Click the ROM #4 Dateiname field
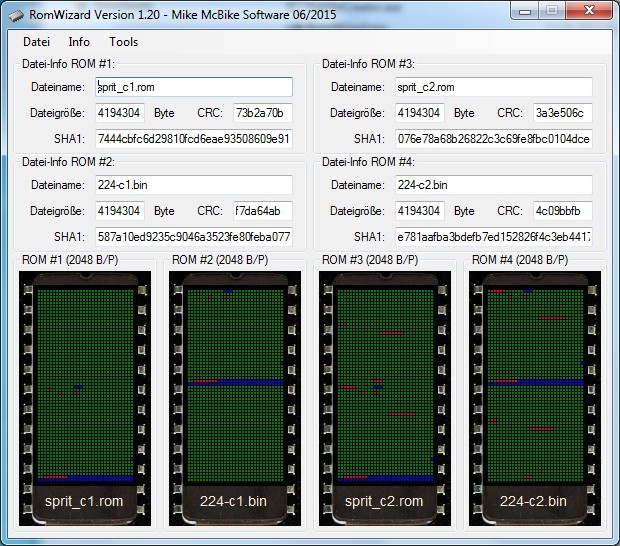The width and height of the screenshot is (620, 546). (493, 185)
